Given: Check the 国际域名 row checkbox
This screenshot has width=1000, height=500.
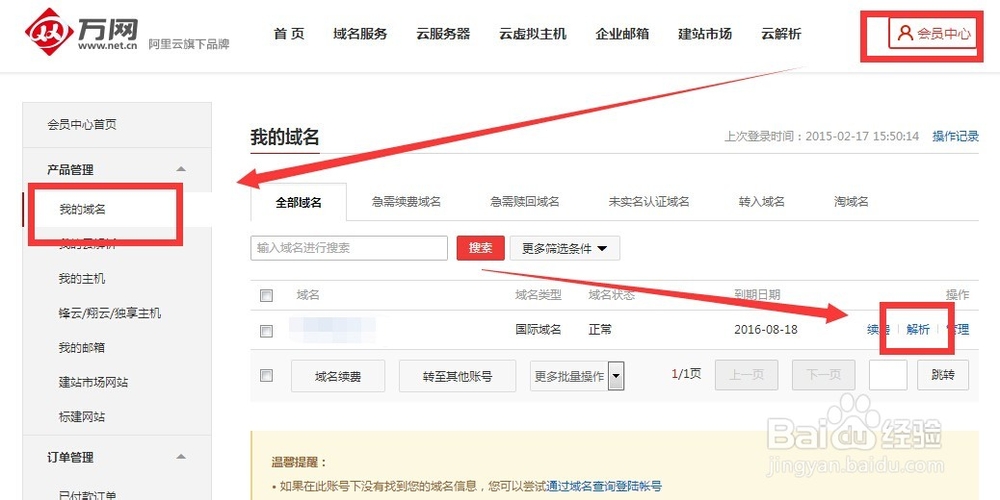Looking at the screenshot, I should pyautogui.click(x=267, y=331).
